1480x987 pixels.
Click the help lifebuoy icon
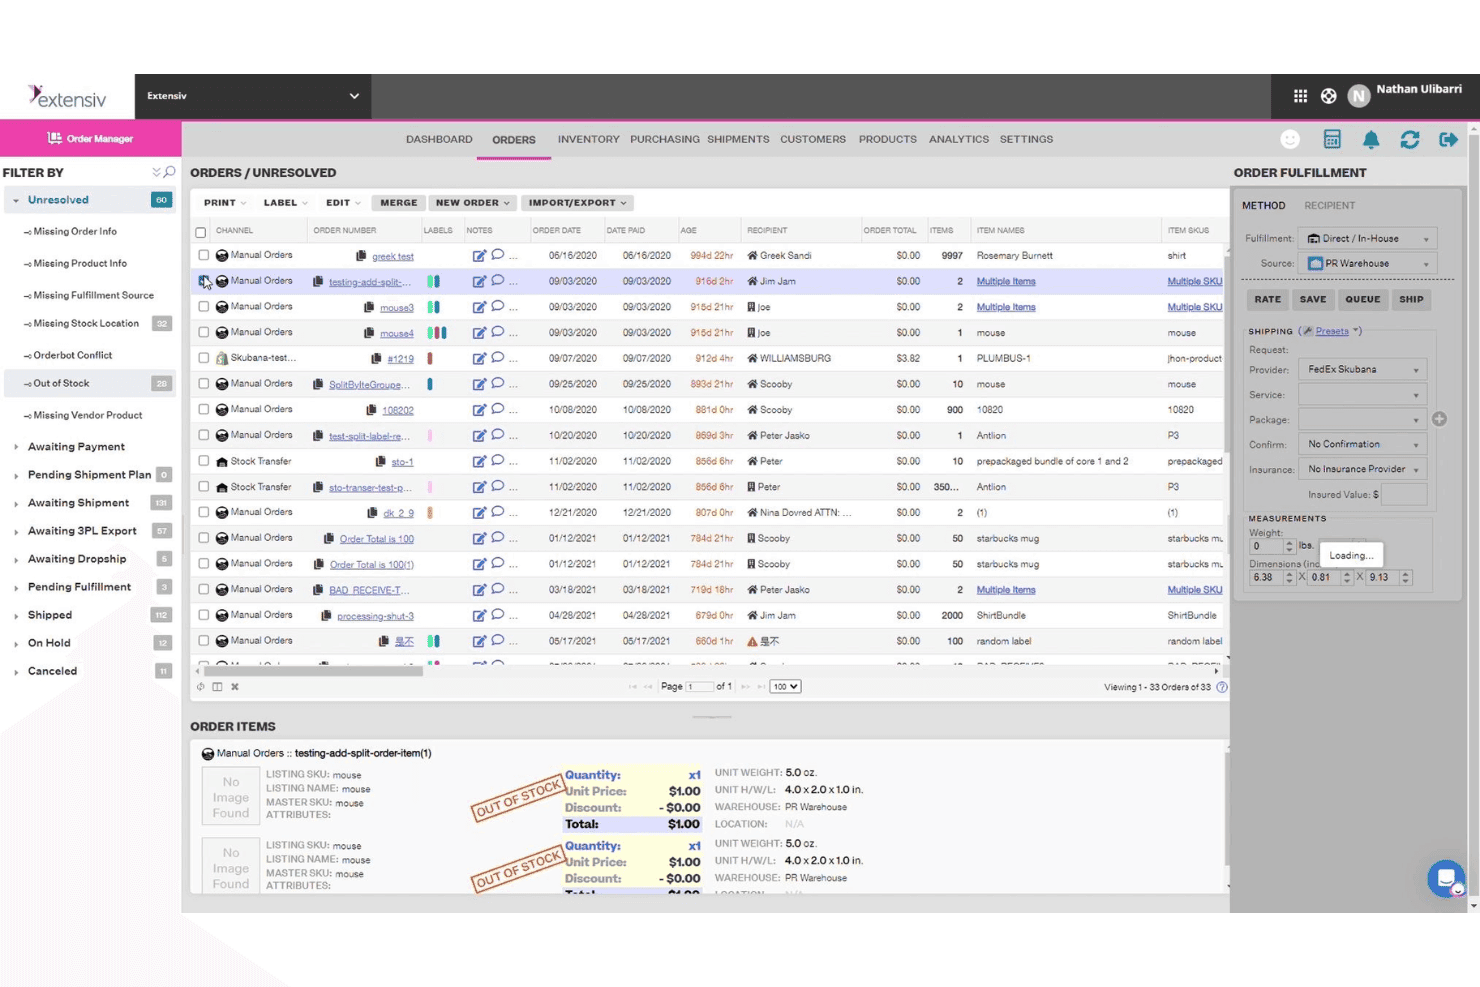1328,96
